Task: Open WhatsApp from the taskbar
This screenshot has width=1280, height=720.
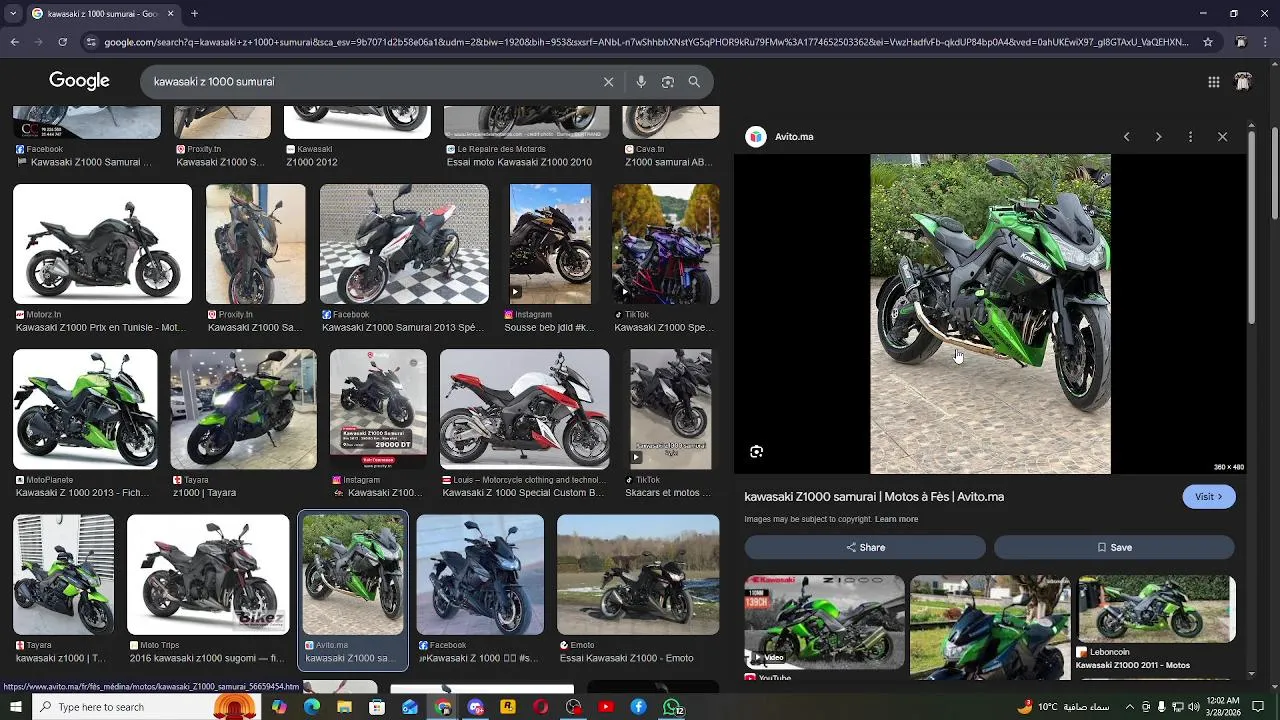Action: click(x=673, y=707)
